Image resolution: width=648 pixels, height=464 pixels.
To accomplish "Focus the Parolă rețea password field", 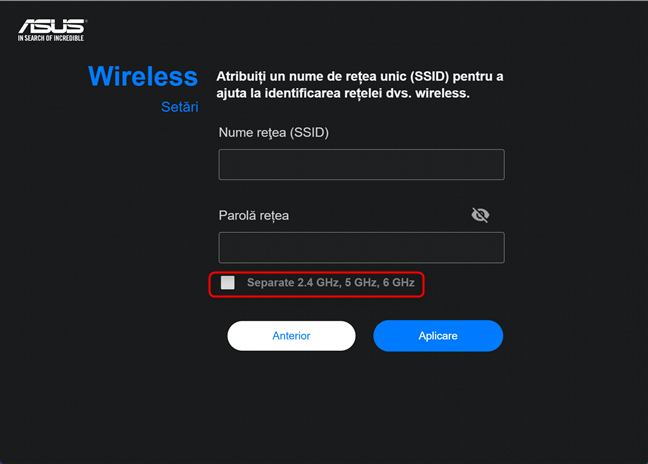I will pyautogui.click(x=361, y=247).
